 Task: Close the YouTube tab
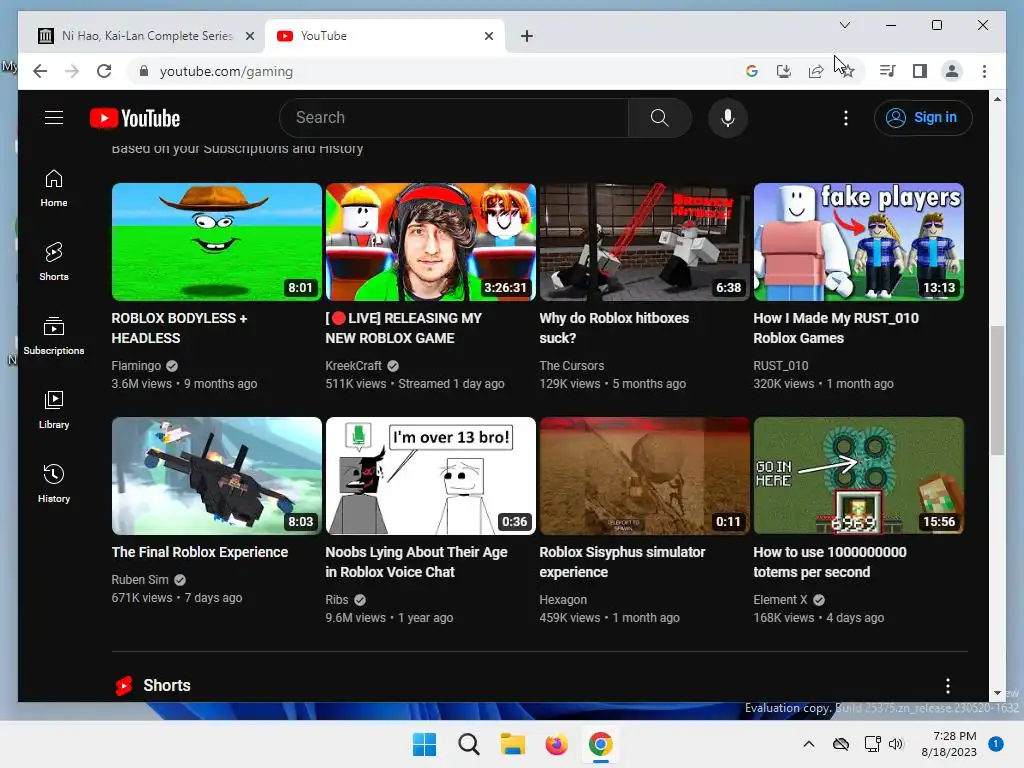[488, 36]
